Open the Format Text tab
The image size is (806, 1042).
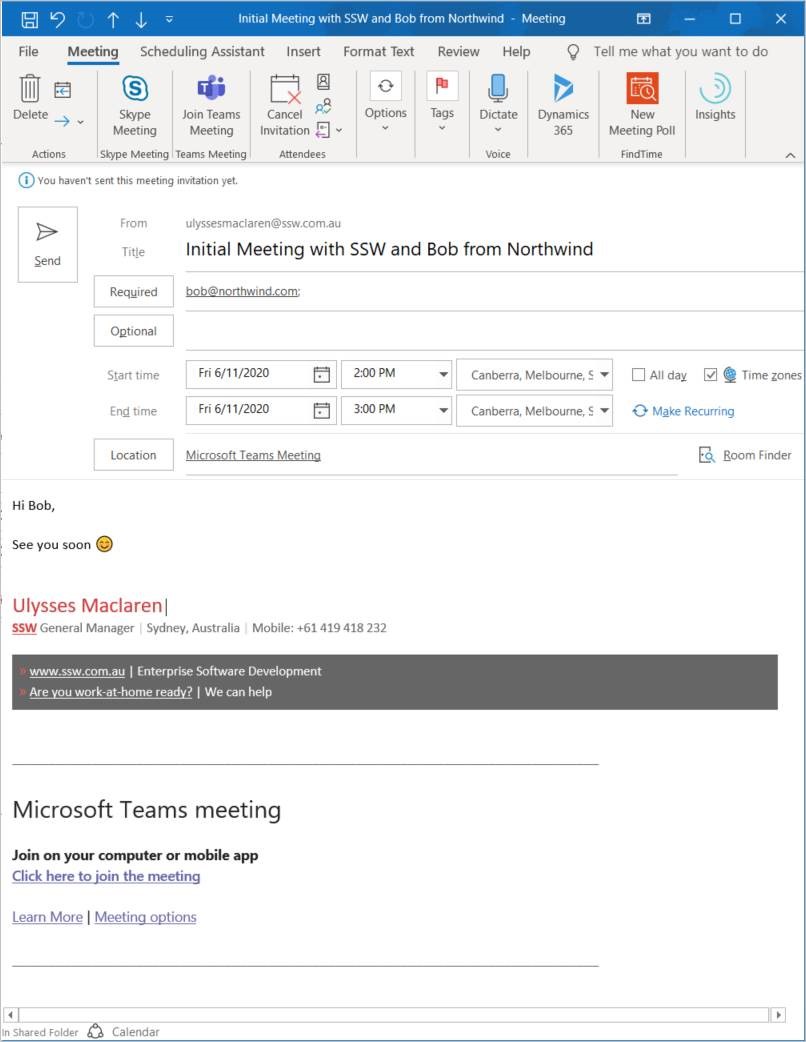(x=379, y=51)
